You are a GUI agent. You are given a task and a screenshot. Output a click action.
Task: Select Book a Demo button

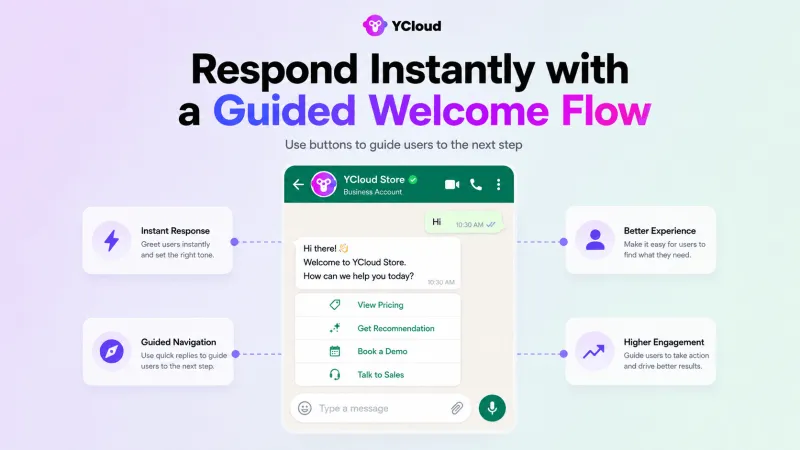pos(378,351)
